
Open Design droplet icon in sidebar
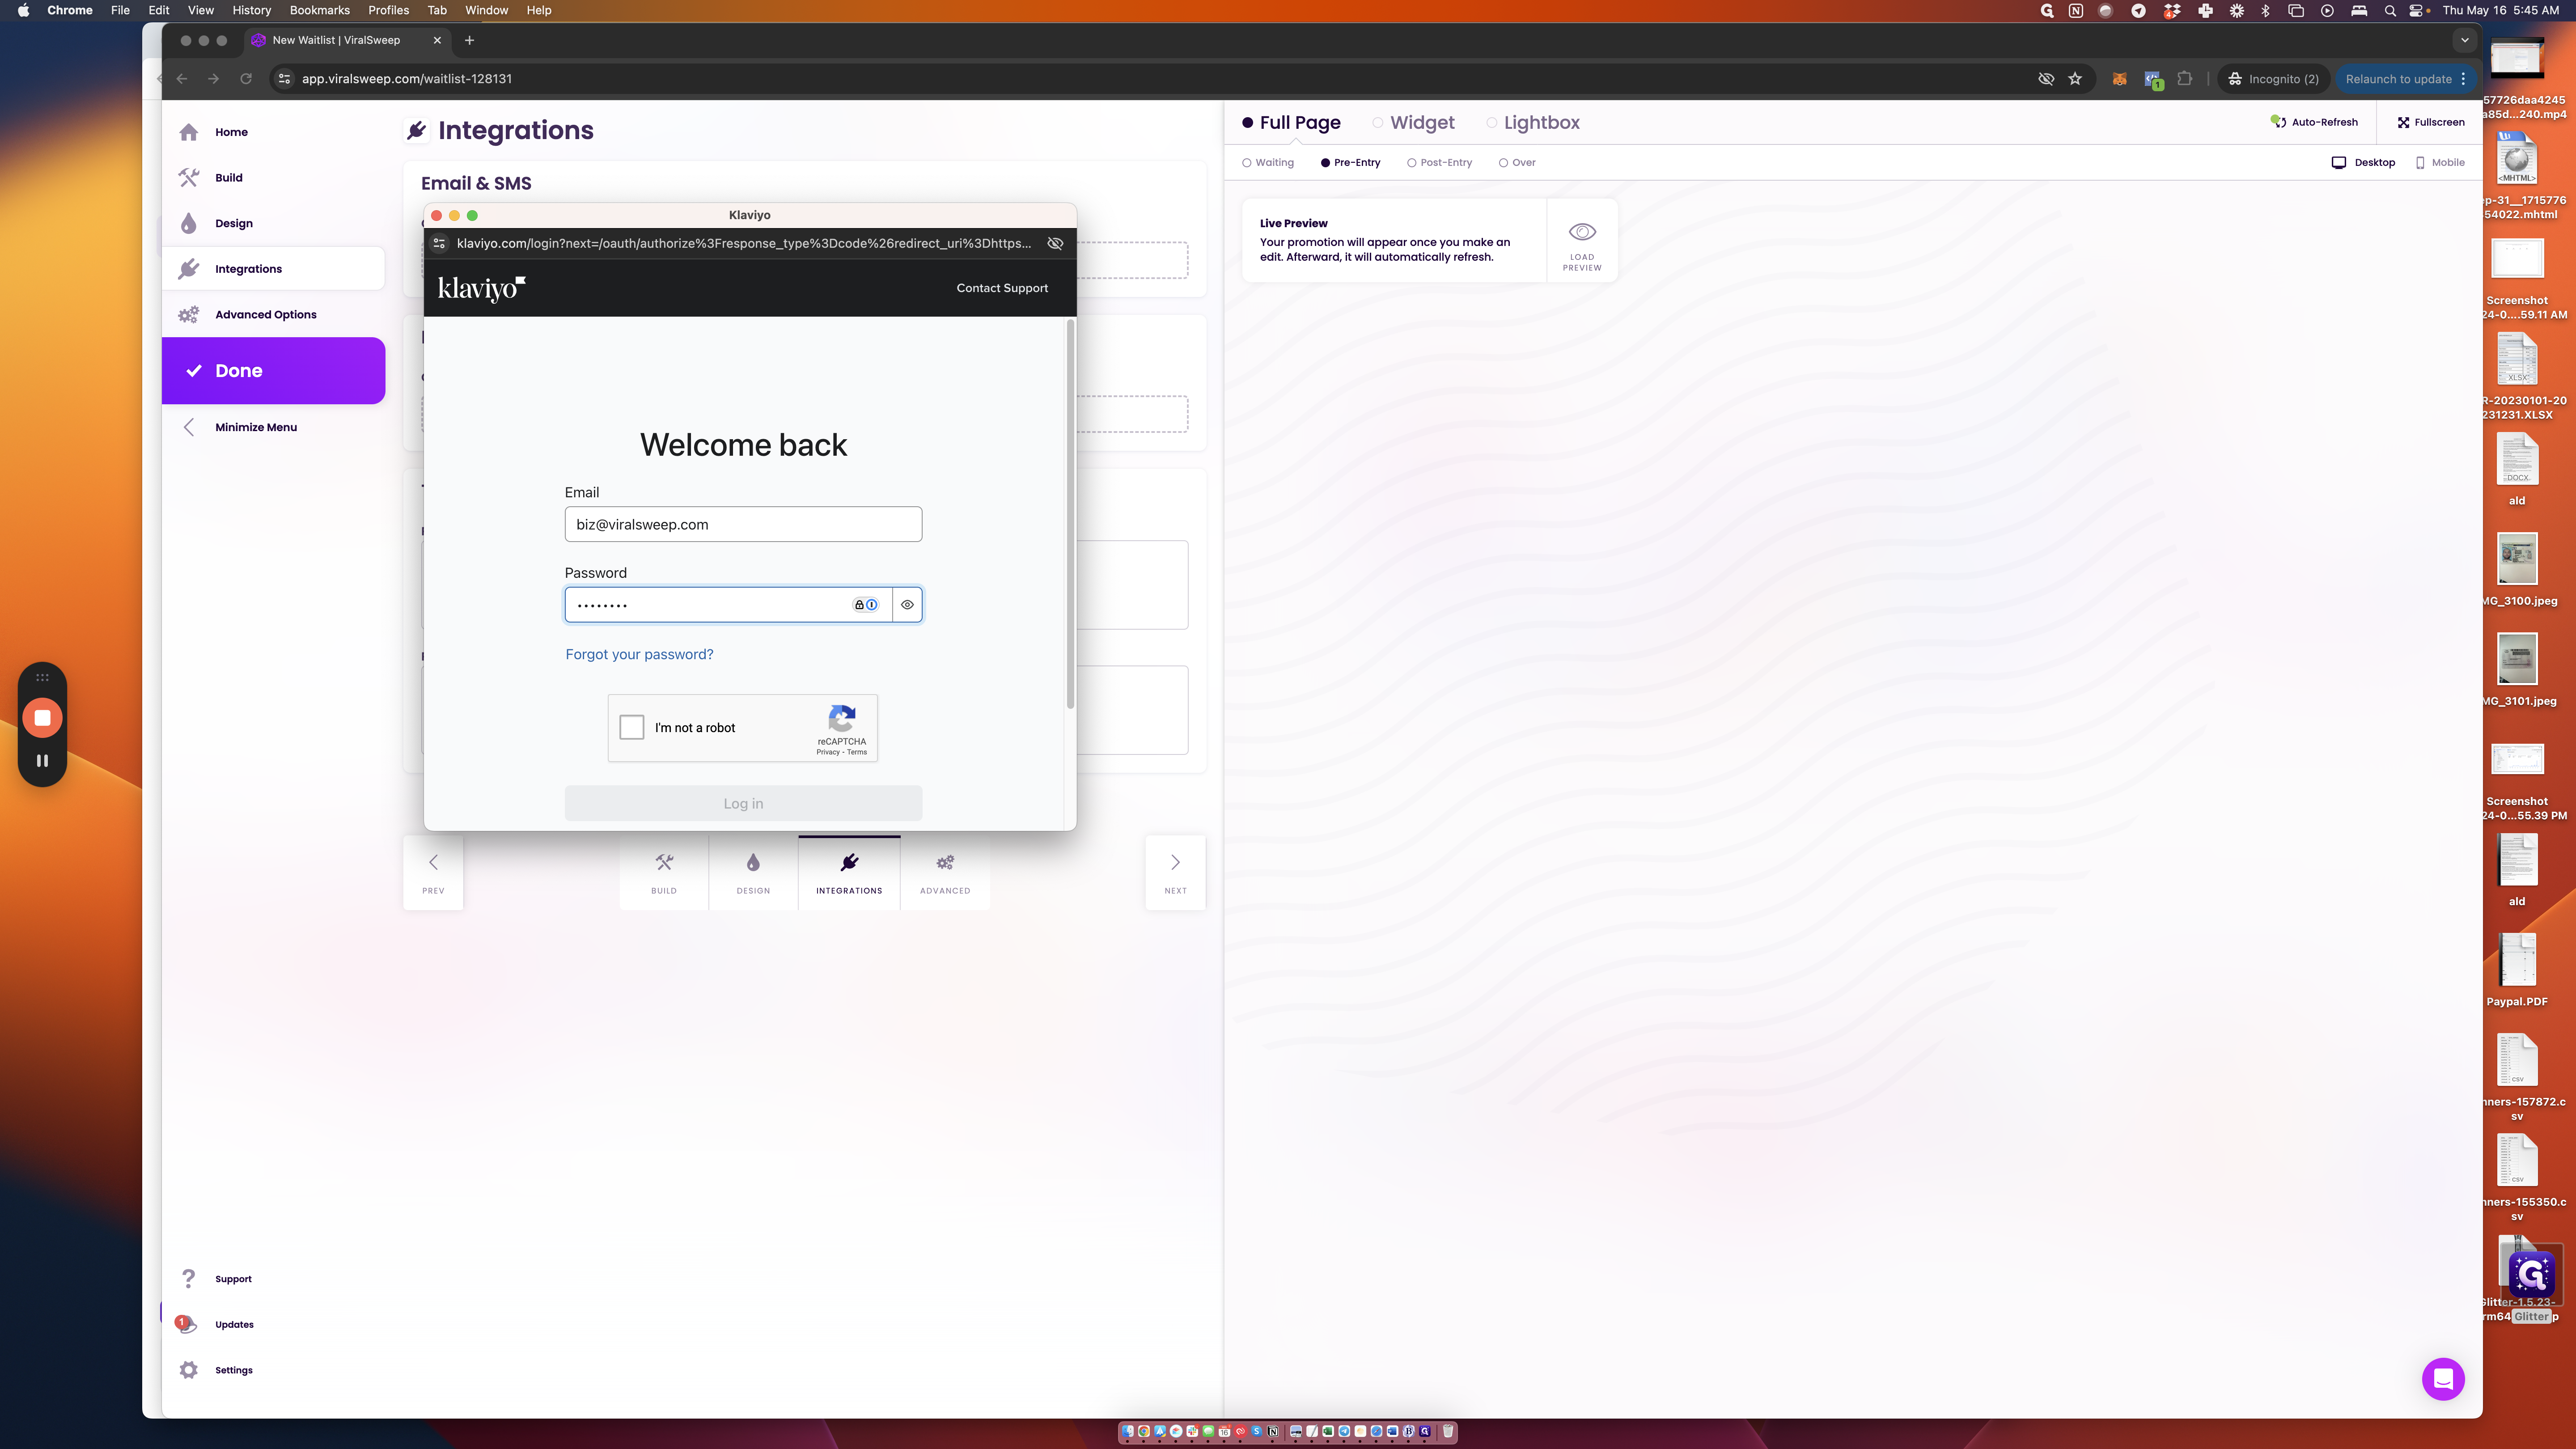[189, 223]
